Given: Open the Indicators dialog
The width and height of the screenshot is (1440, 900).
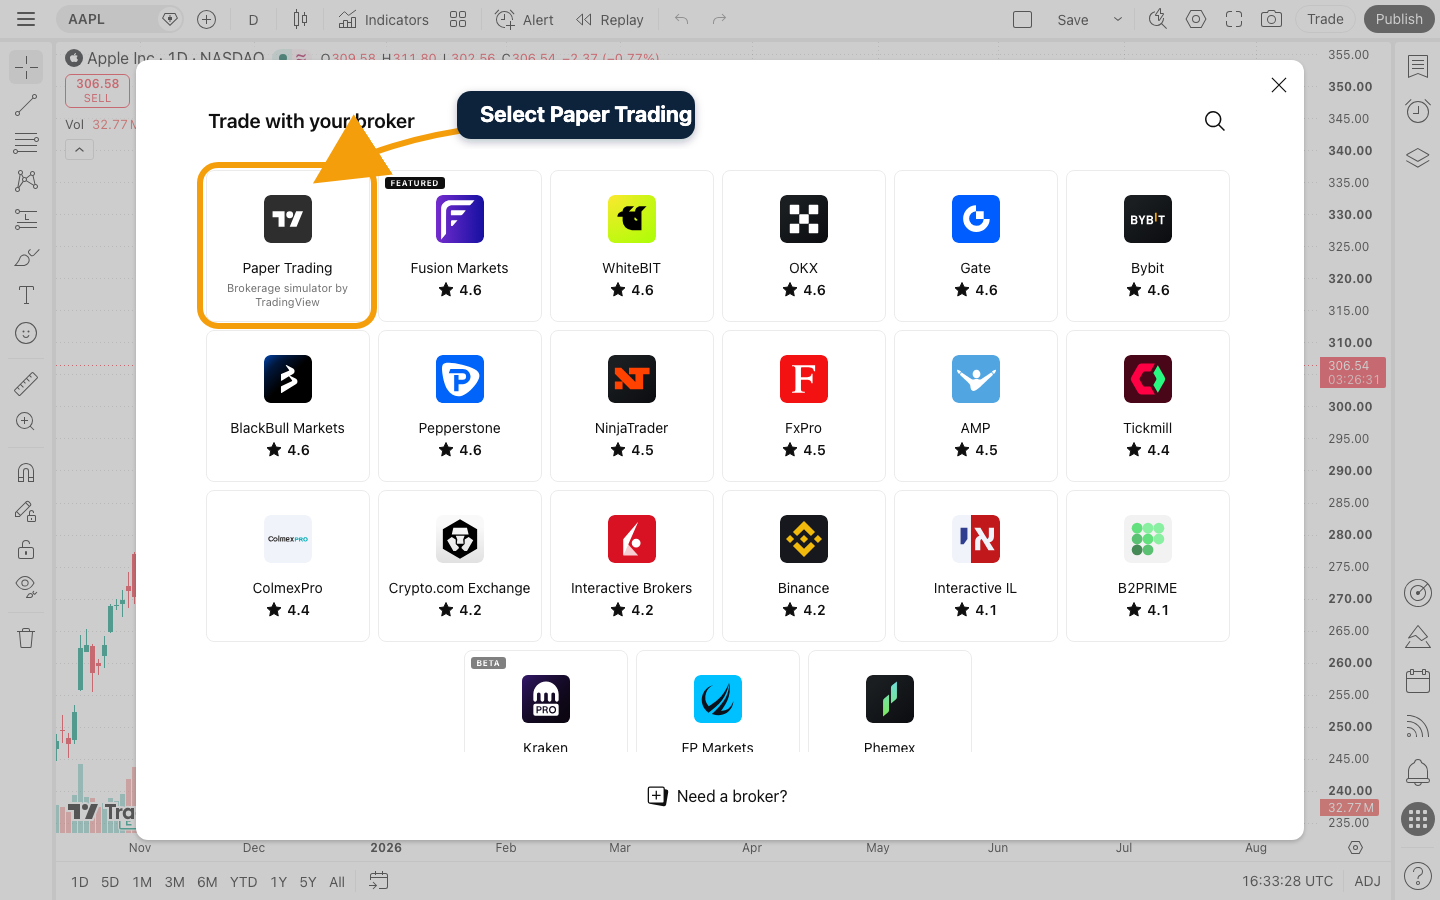Looking at the screenshot, I should (383, 19).
